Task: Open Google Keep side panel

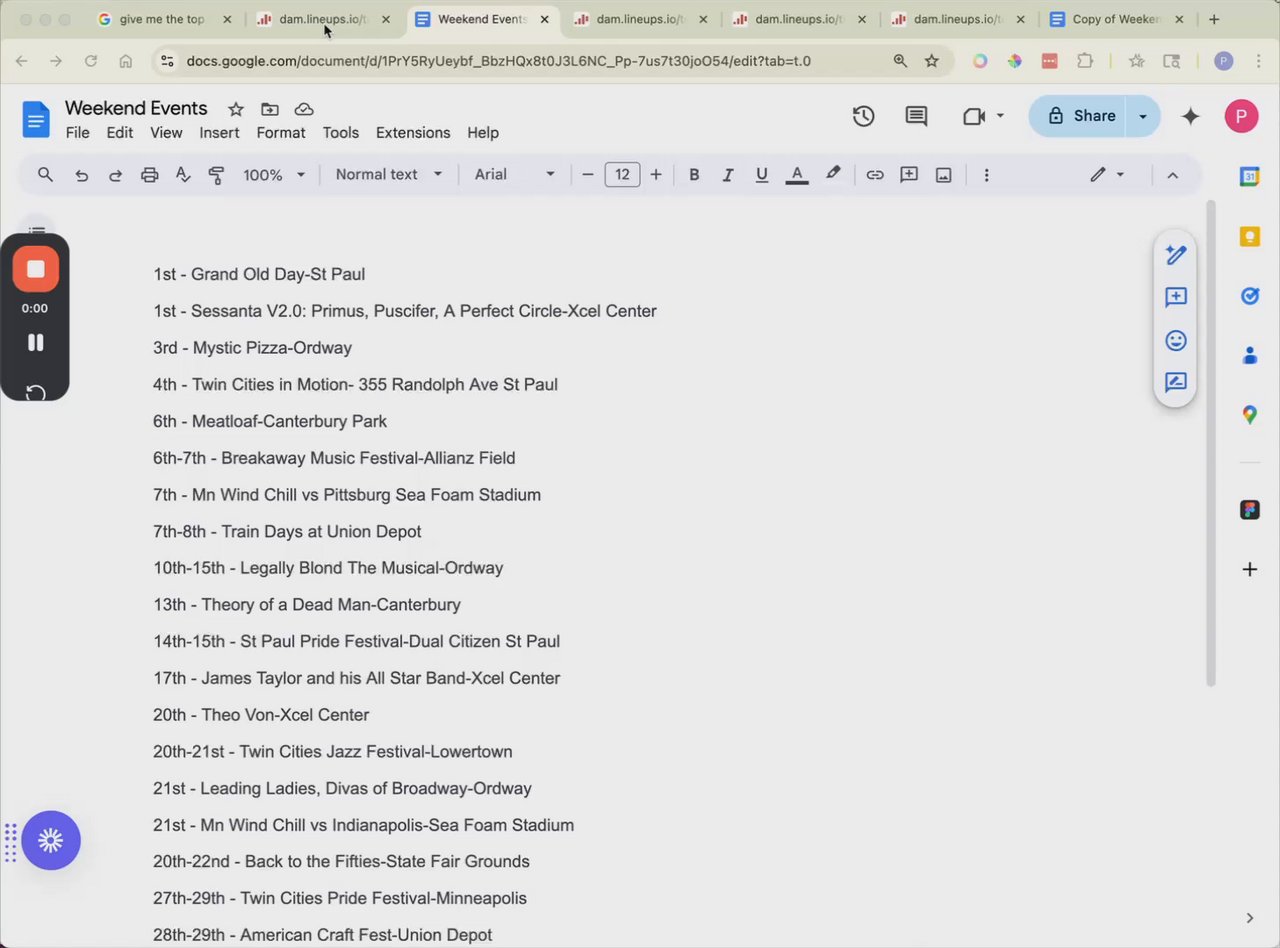Action: 1249,237
